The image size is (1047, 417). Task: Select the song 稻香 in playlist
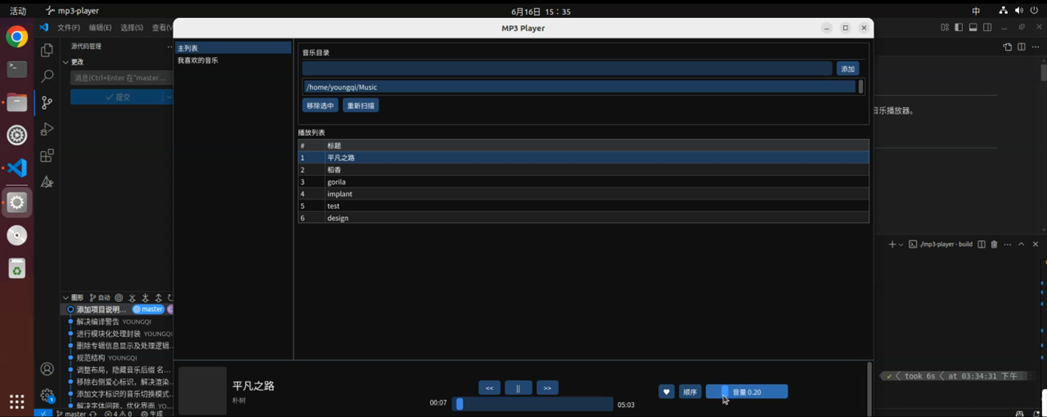[x=334, y=170]
